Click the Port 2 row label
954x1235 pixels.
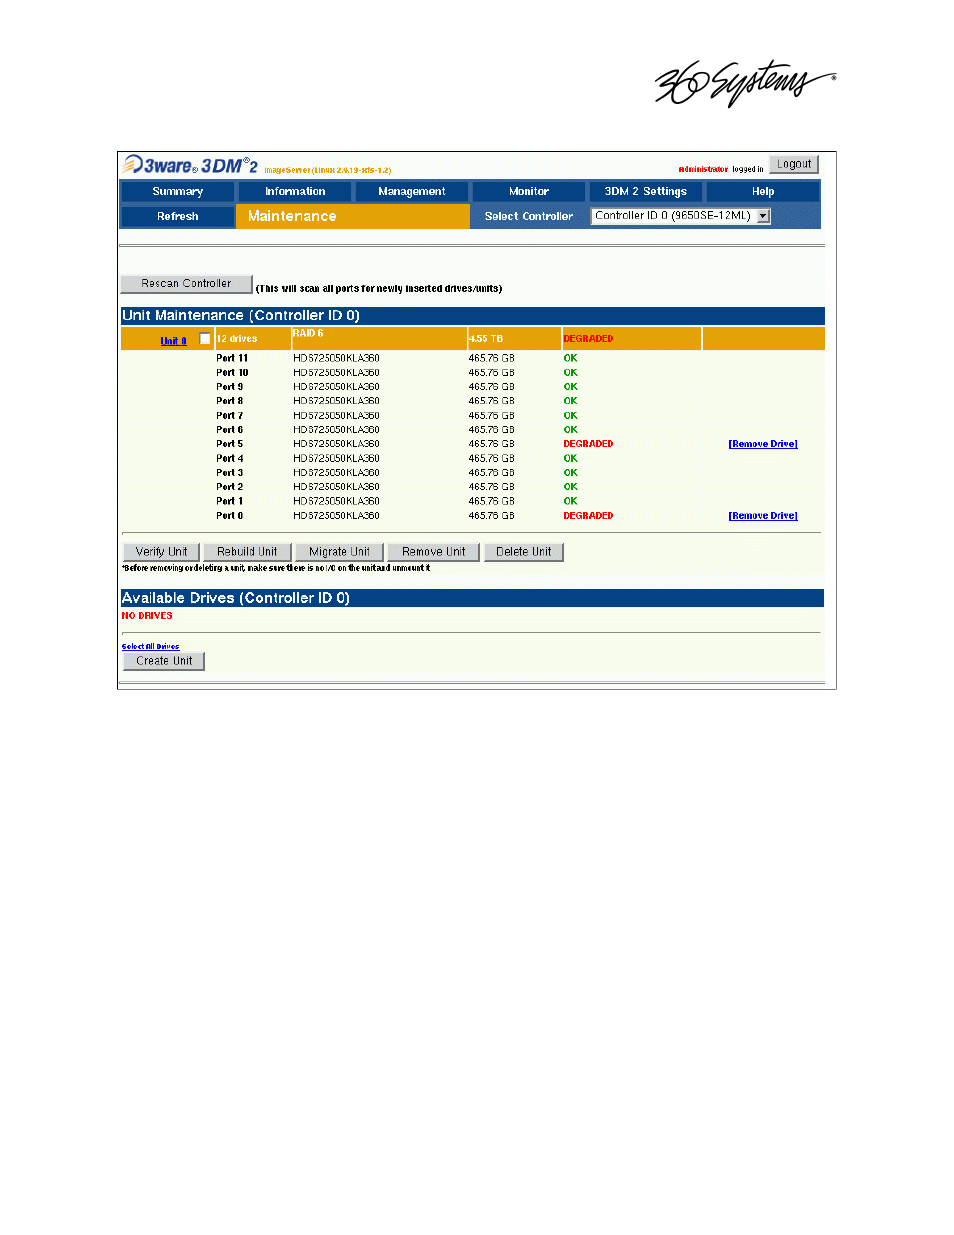click(230, 487)
